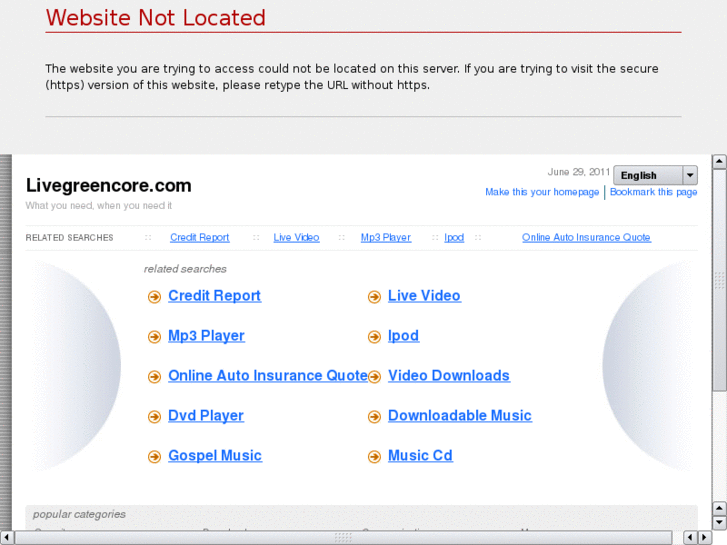Open Credit Report in the top related searches bar
Image resolution: width=727 pixels, height=545 pixels.
(x=199, y=237)
